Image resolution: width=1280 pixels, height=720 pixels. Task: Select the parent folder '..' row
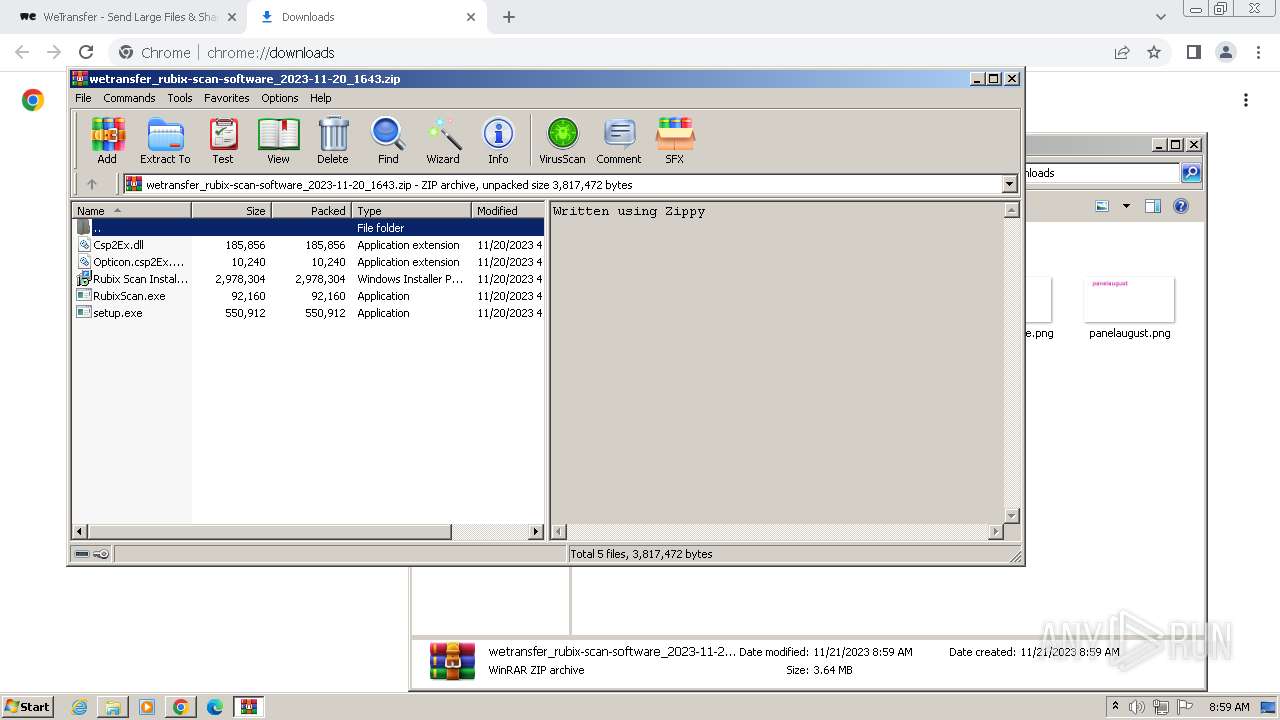[309, 228]
